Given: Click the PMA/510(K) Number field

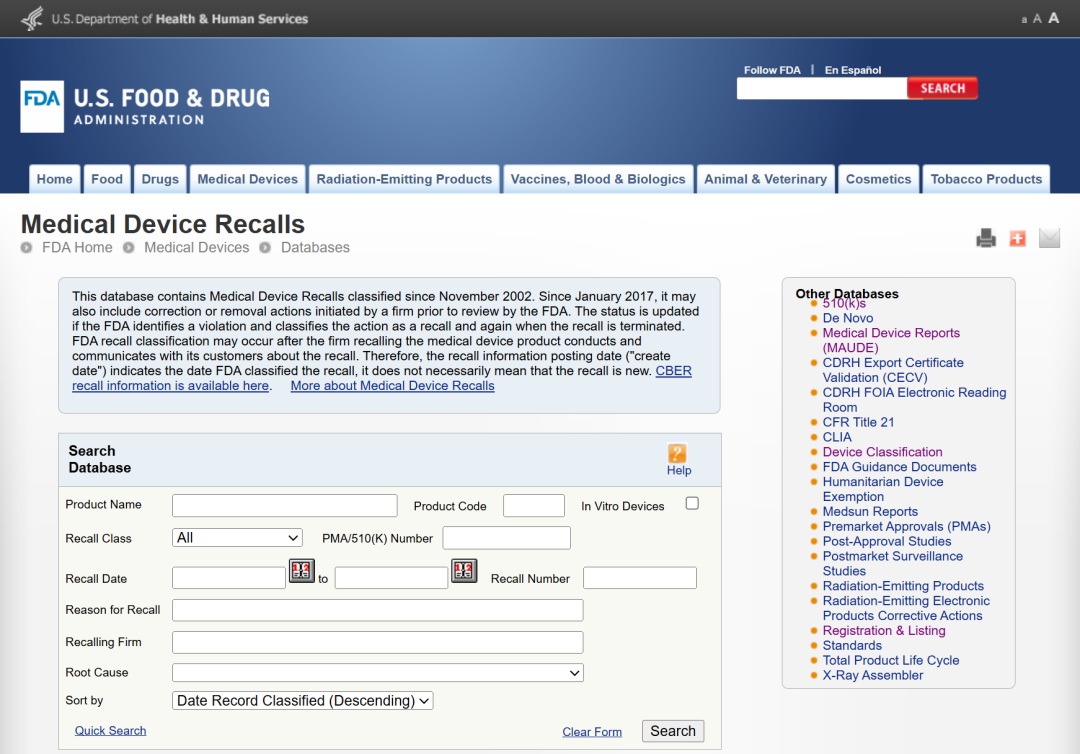Looking at the screenshot, I should [506, 538].
